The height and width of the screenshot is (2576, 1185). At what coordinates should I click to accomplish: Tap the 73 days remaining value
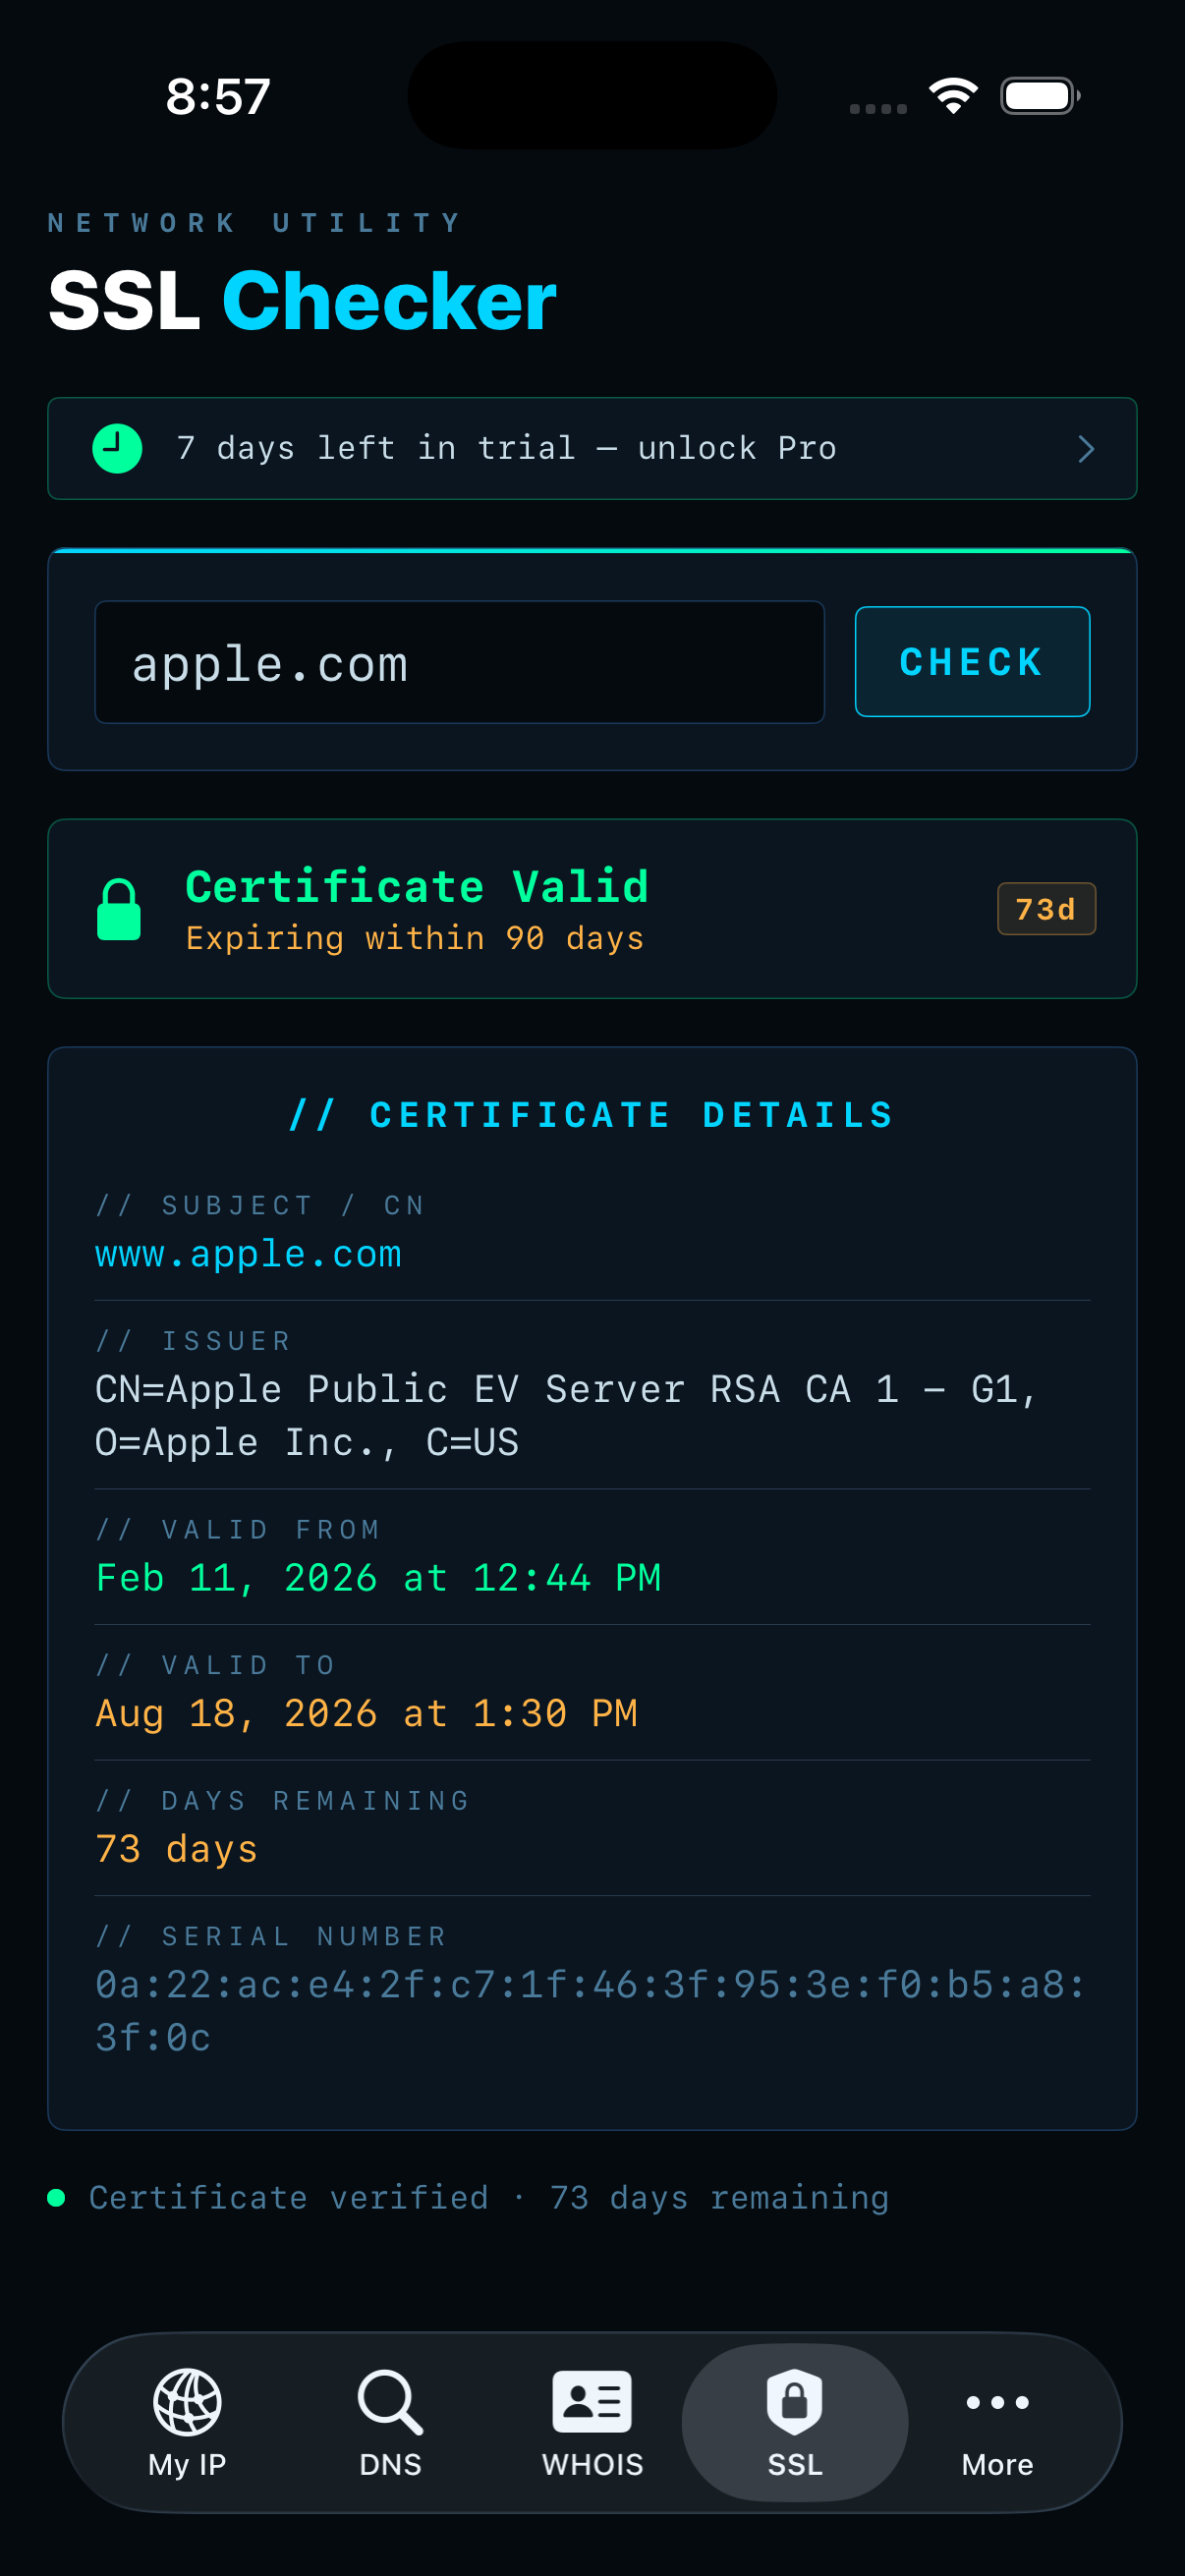coord(176,1849)
